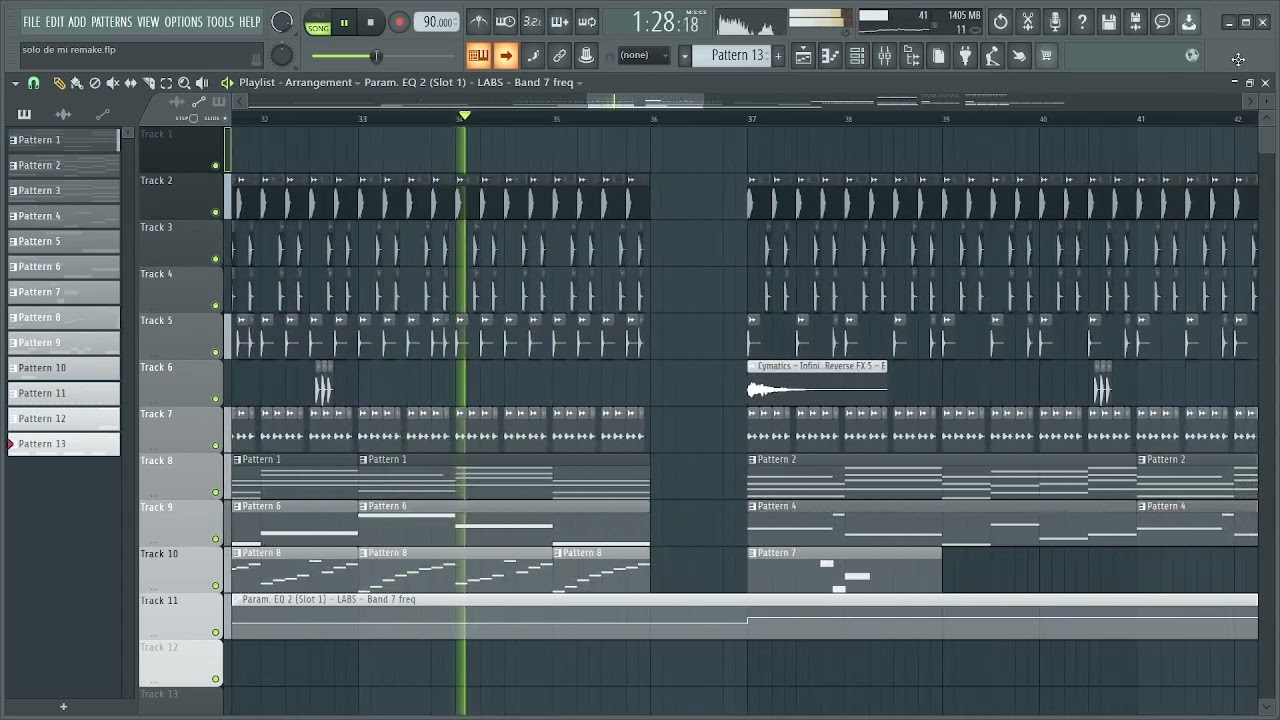Open the VIEW menu

point(148,22)
